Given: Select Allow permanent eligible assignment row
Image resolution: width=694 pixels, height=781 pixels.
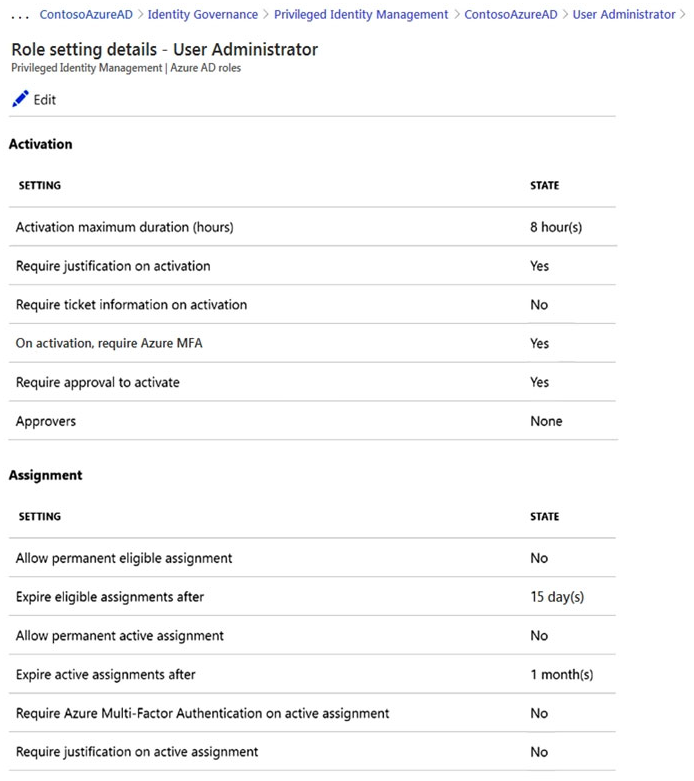Looking at the screenshot, I should coord(124,558).
